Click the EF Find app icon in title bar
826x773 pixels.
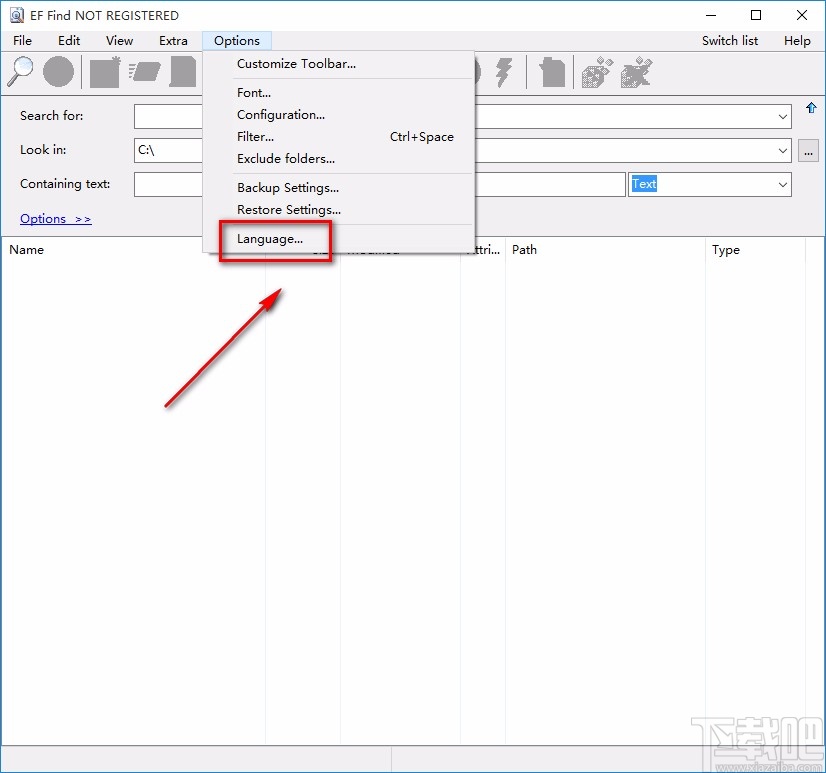pos(17,15)
